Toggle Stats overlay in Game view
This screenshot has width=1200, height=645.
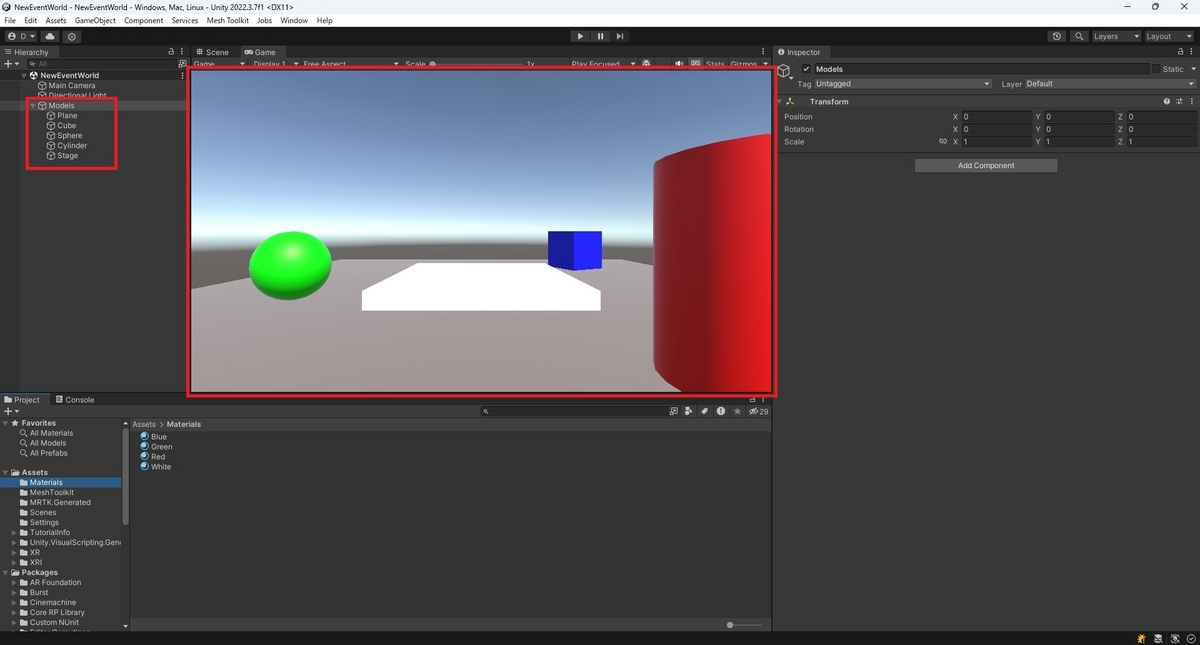715,63
